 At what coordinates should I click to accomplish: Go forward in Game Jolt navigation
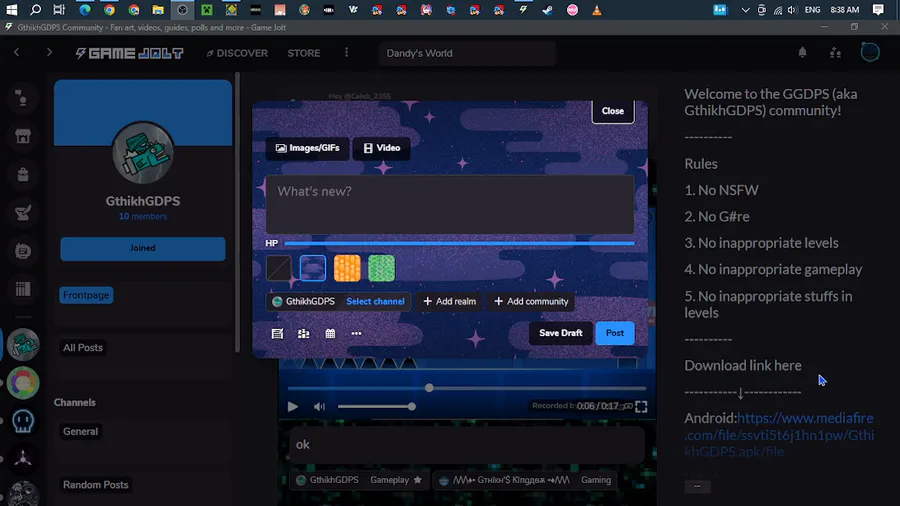49,53
